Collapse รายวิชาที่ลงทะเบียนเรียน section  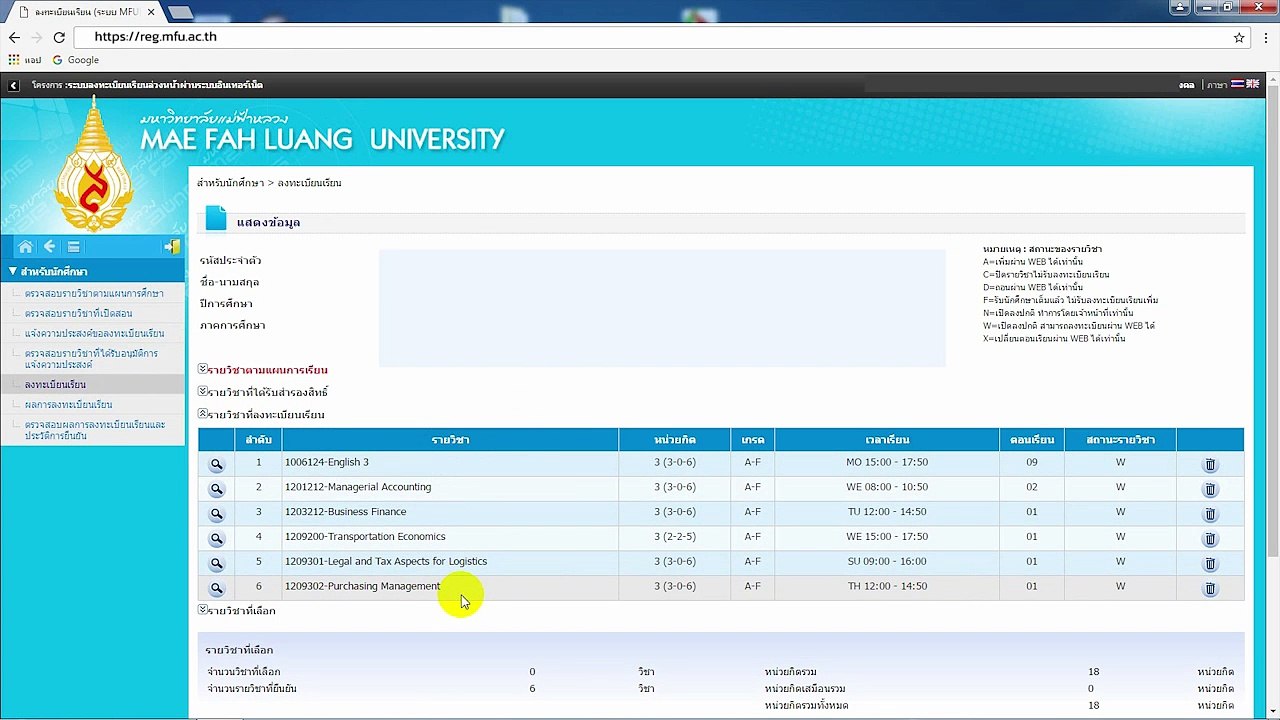pyautogui.click(x=261, y=414)
